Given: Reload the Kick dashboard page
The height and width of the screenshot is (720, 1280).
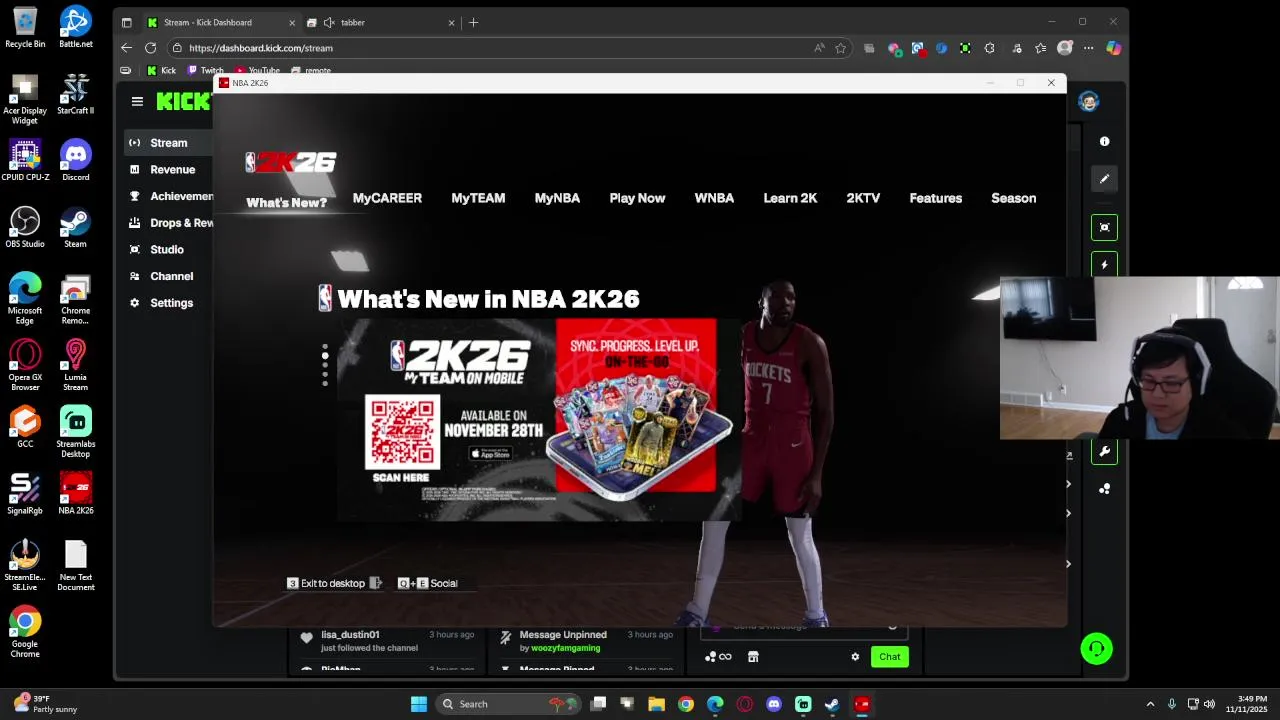Looking at the screenshot, I should coord(150,48).
